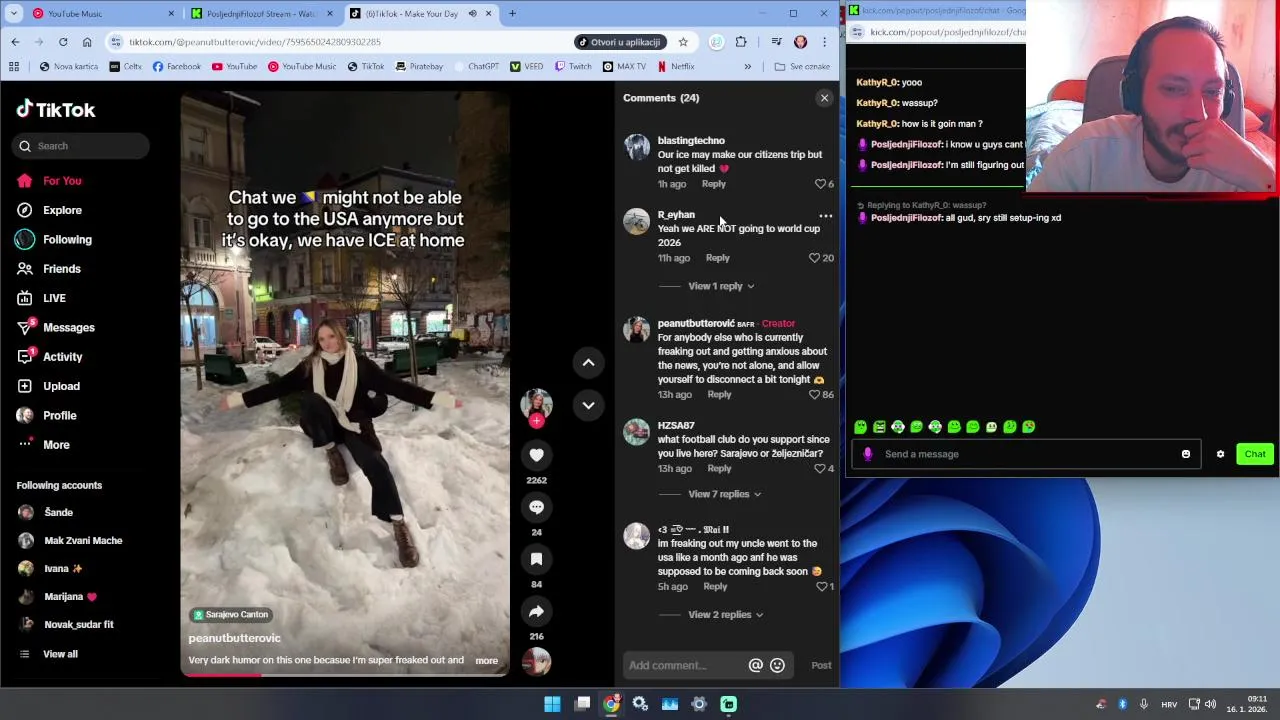
Task: Like peanutbutterović's creator comment
Action: 814,395
